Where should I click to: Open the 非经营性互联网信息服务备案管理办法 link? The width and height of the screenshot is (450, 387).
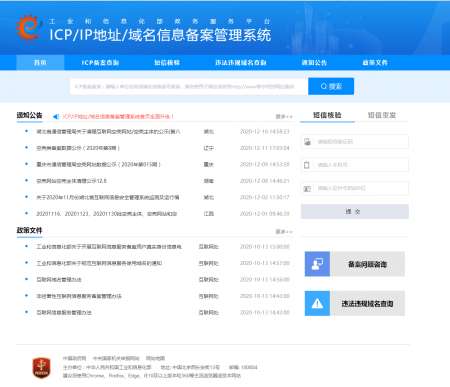[x=79, y=296]
